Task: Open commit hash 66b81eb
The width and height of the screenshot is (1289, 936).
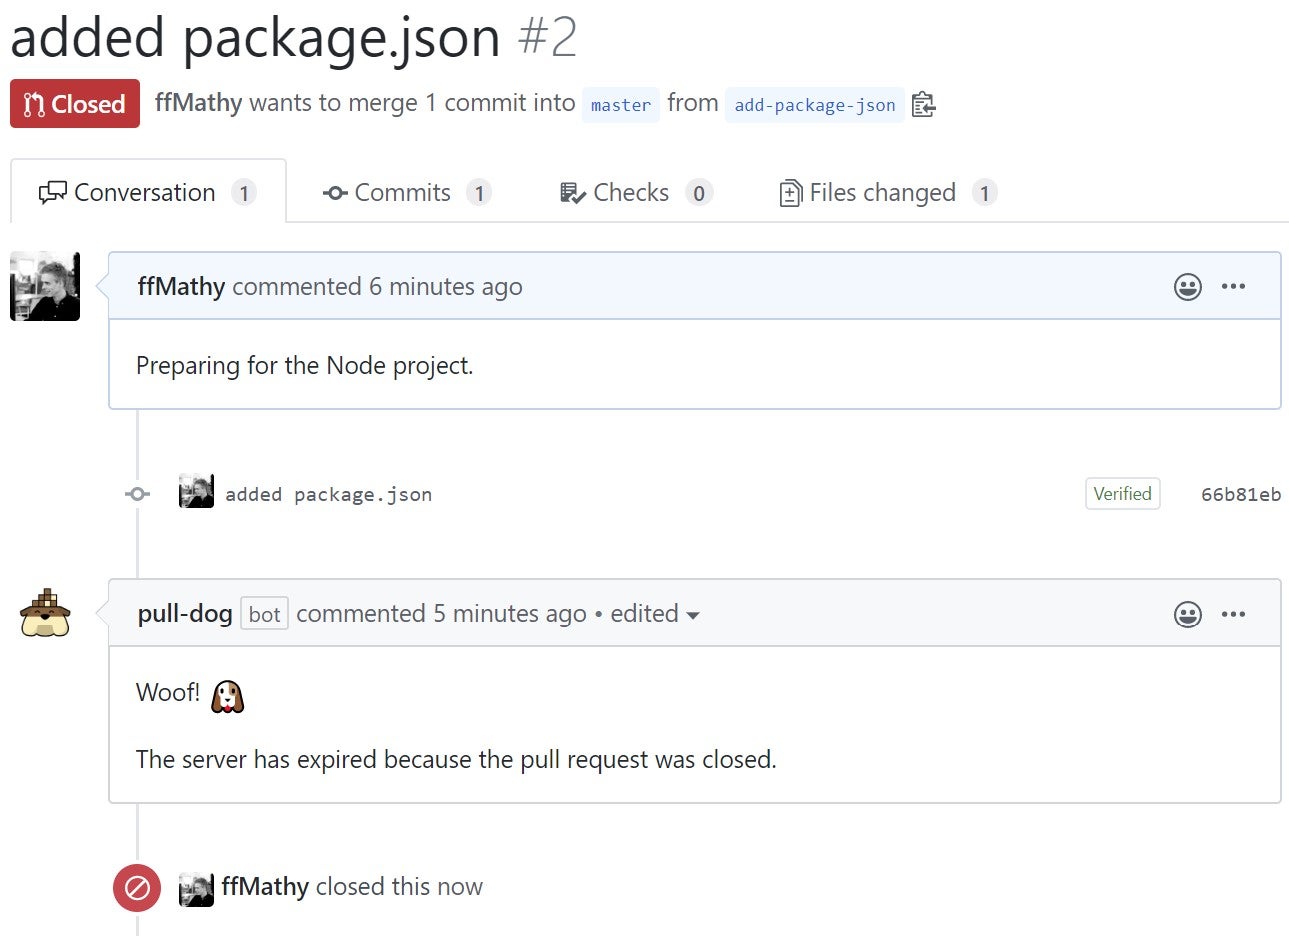Action: (1240, 494)
